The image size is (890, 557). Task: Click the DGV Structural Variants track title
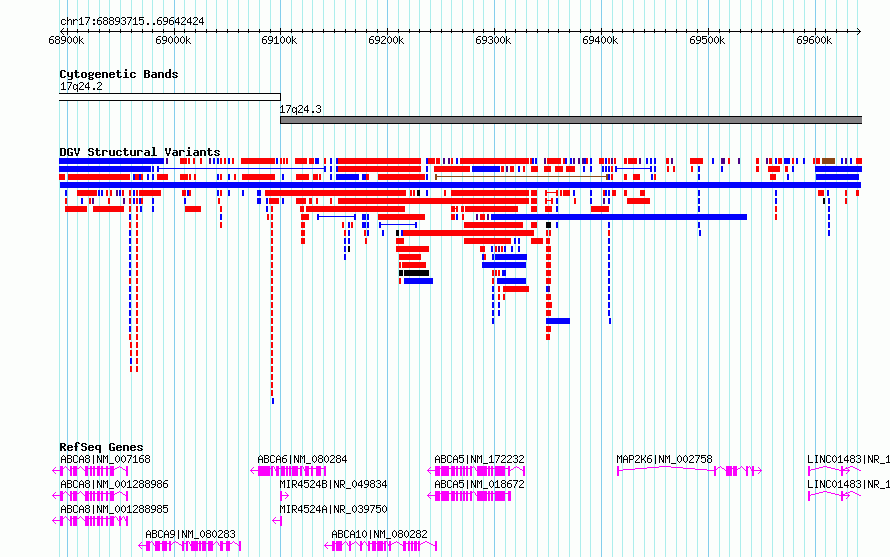point(140,152)
